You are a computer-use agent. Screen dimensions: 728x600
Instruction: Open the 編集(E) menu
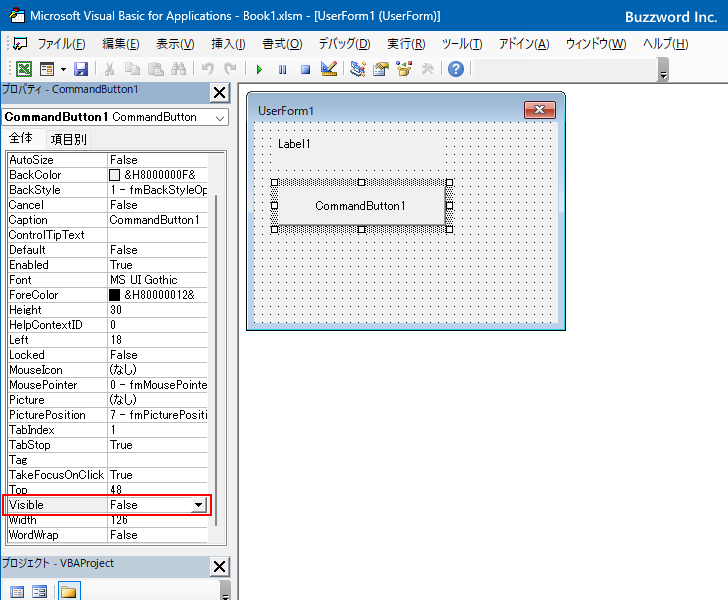pyautogui.click(x=121, y=44)
